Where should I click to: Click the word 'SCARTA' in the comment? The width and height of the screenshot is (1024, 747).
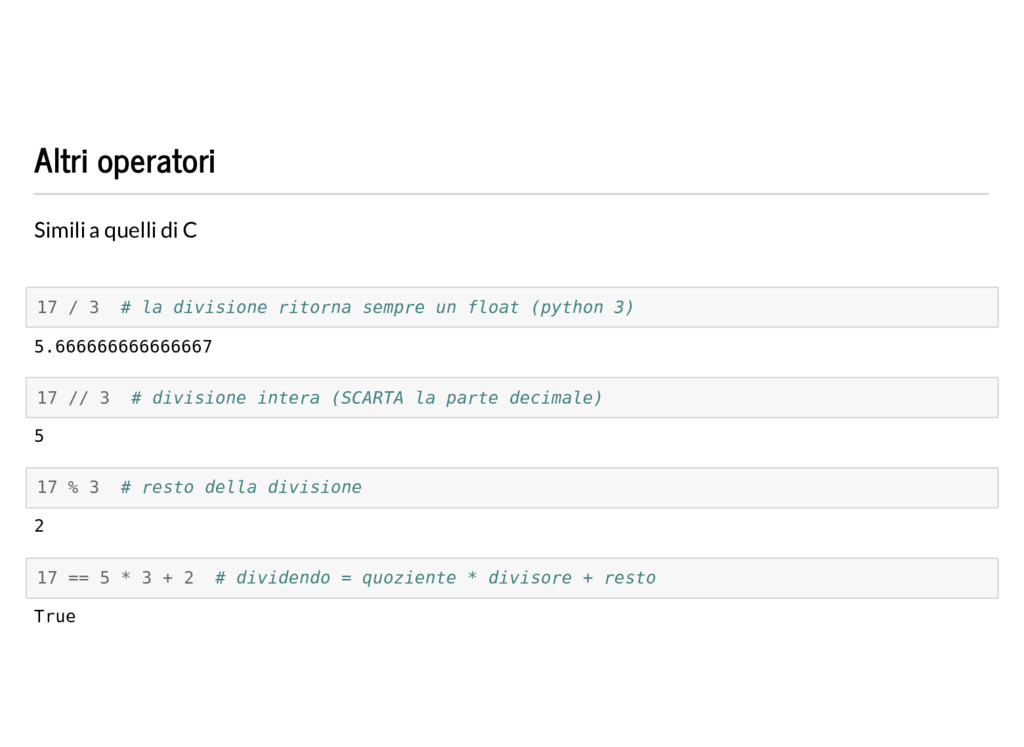(x=372, y=398)
